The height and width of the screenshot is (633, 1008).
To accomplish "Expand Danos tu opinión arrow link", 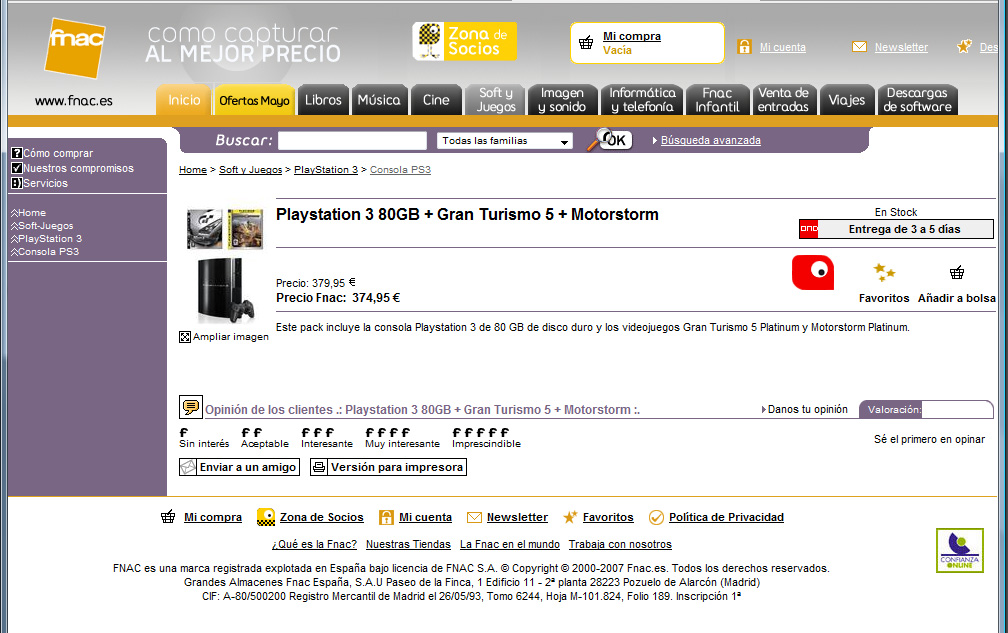I will 804,409.
